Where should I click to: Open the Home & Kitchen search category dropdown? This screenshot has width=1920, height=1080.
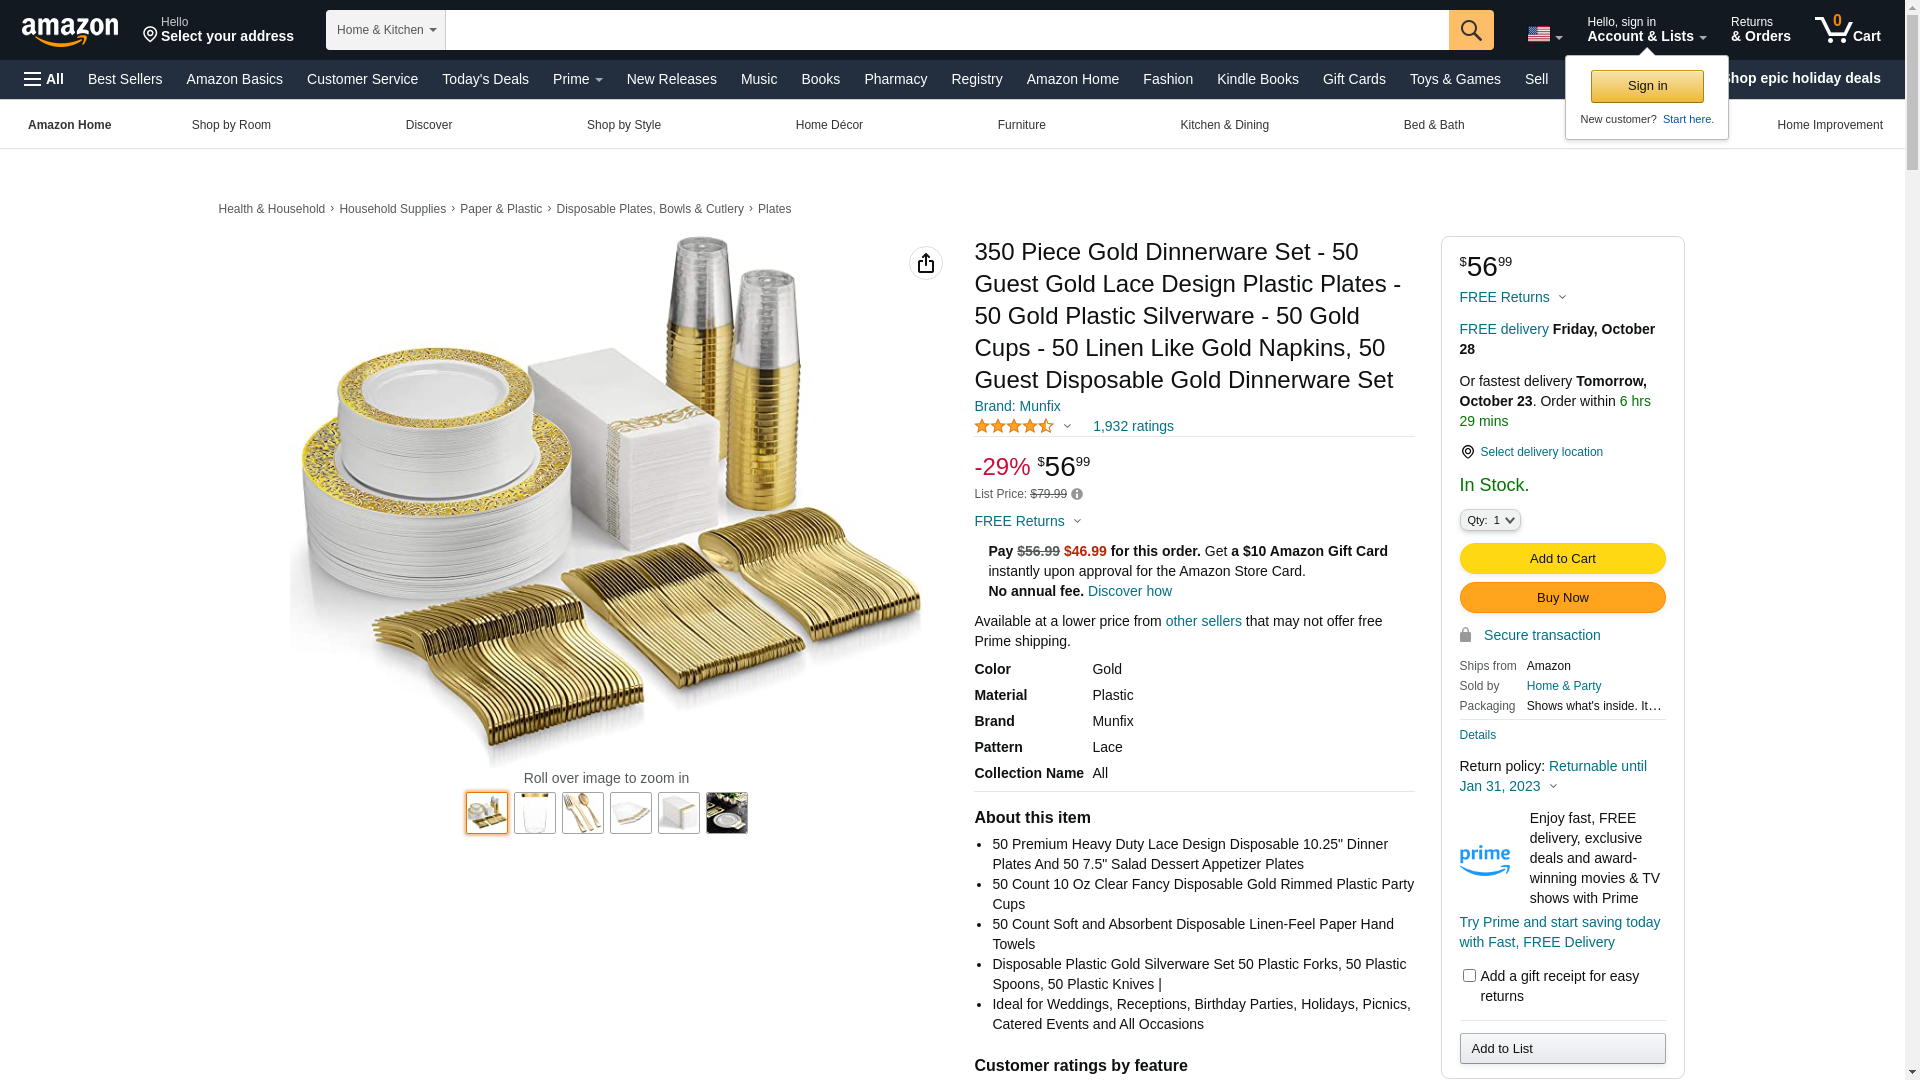pos(386,30)
